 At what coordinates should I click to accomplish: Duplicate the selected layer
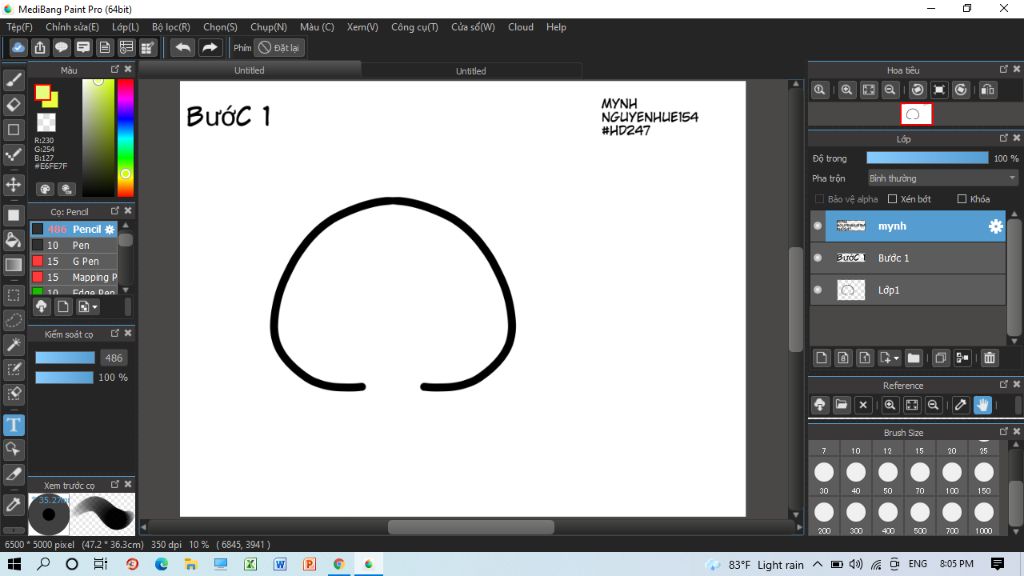click(x=940, y=358)
